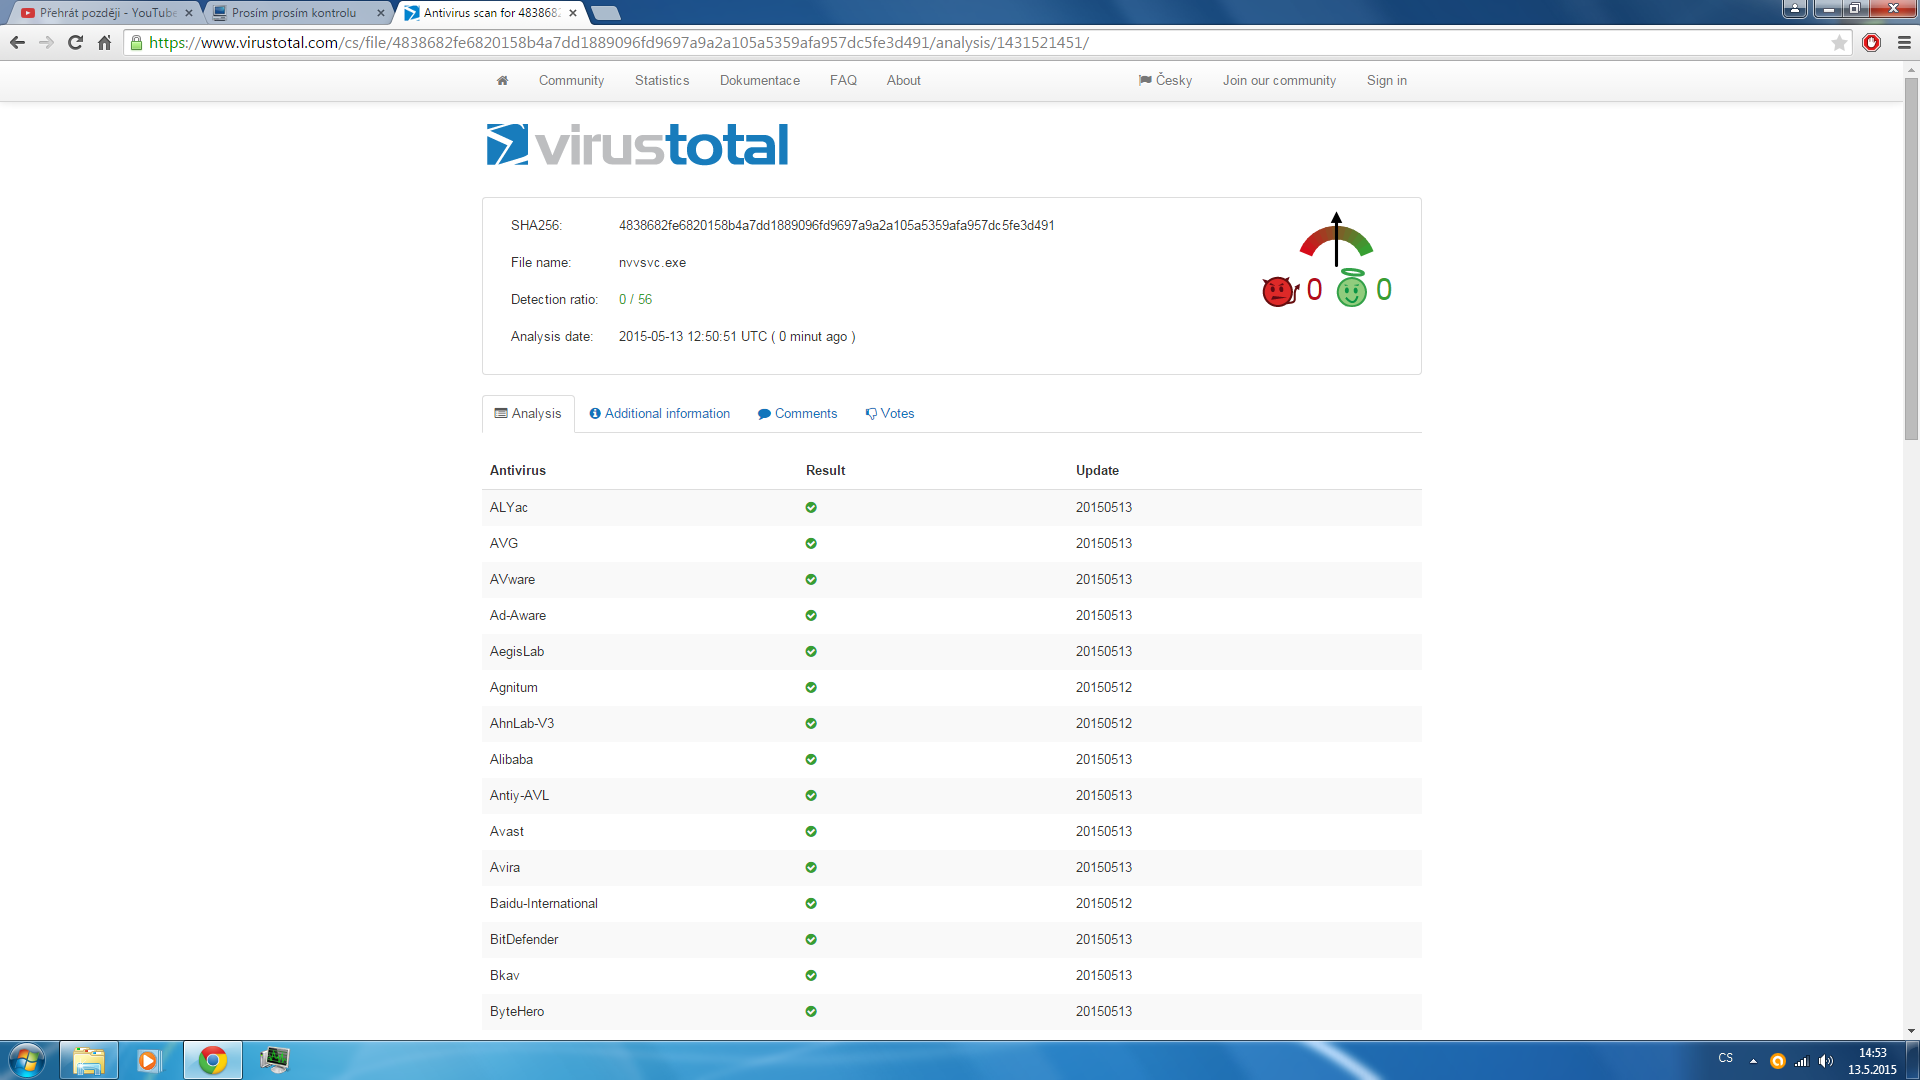Click the AVG row name
The image size is (1920, 1080).
point(504,544)
